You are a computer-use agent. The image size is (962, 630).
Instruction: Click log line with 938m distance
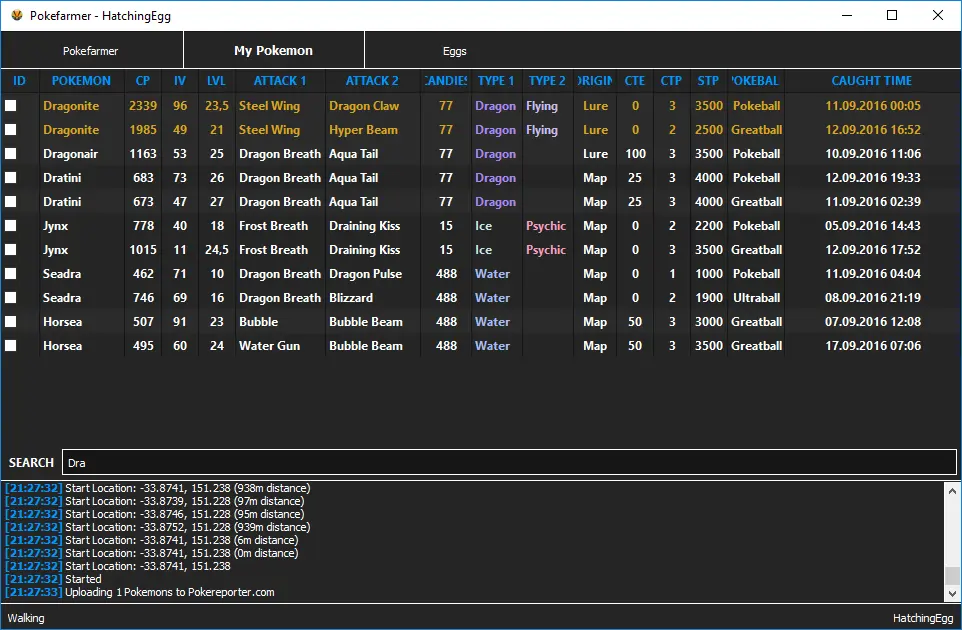(x=158, y=488)
